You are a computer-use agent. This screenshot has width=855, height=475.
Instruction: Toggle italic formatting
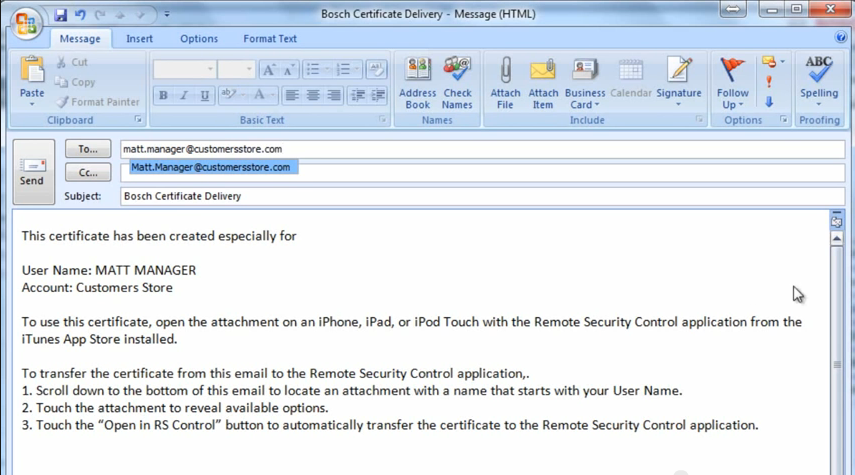tap(184, 95)
